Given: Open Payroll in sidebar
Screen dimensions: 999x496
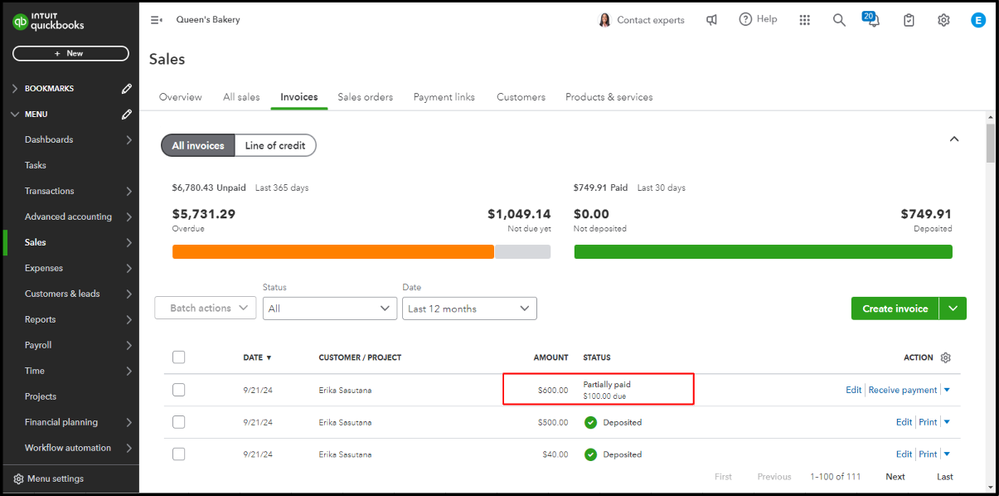Looking at the screenshot, I should pyautogui.click(x=38, y=345).
